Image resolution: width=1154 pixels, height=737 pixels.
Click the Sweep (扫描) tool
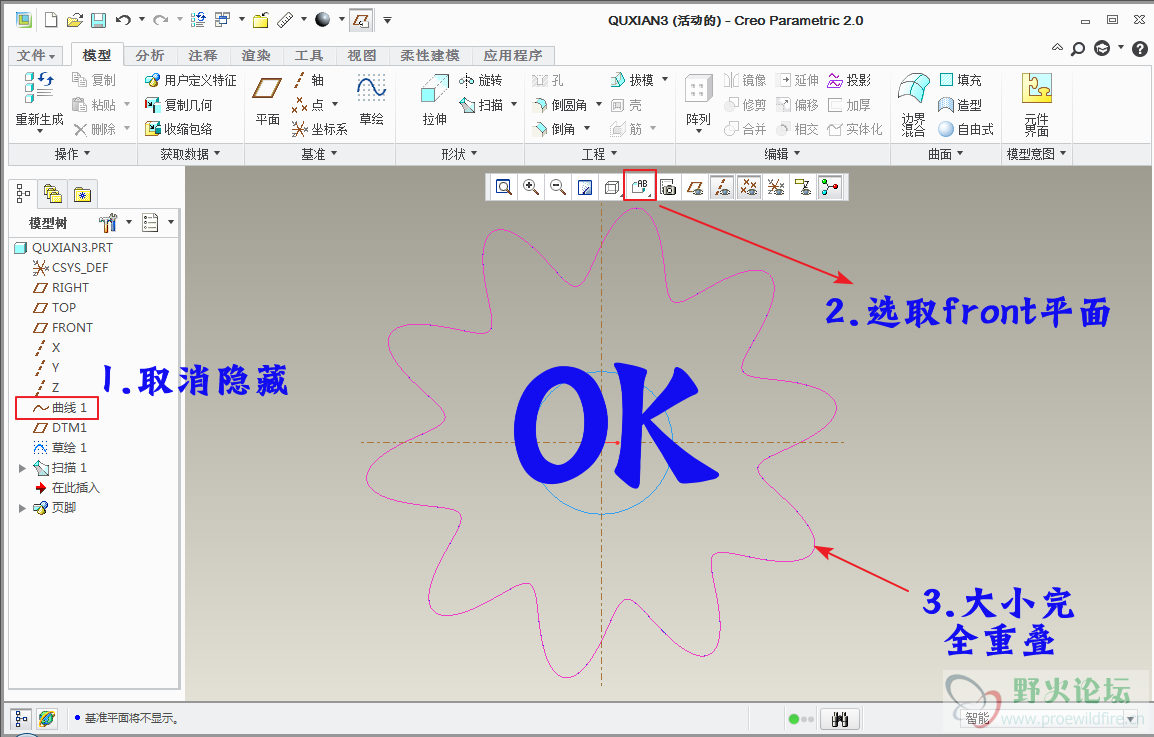(x=481, y=105)
